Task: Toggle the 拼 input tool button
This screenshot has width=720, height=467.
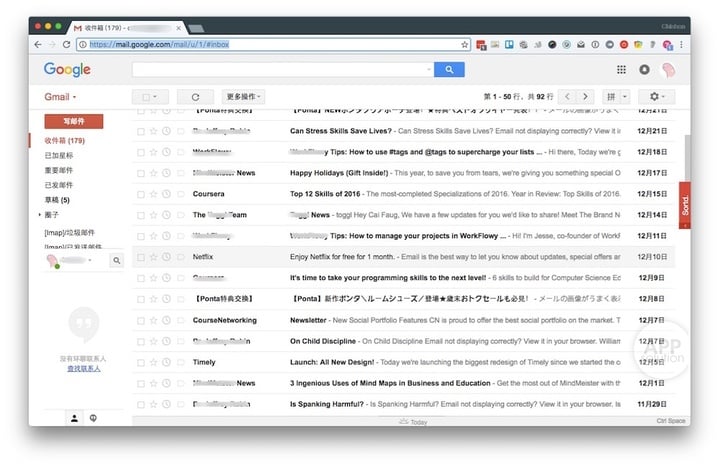Action: coord(611,96)
